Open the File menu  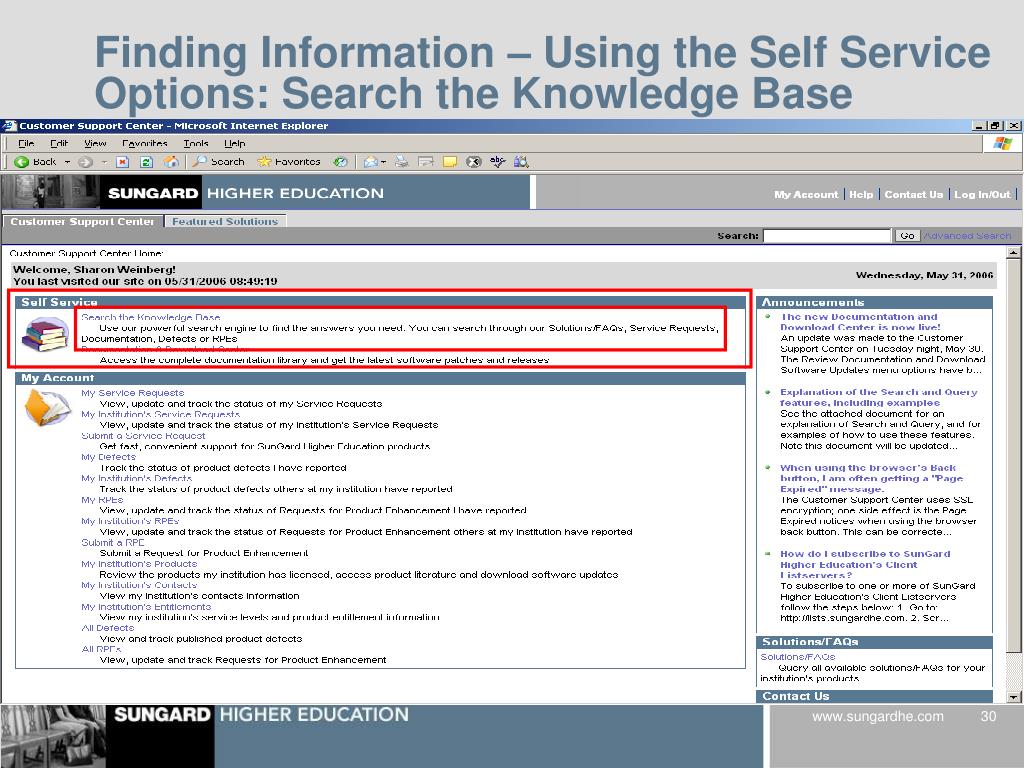coord(26,143)
